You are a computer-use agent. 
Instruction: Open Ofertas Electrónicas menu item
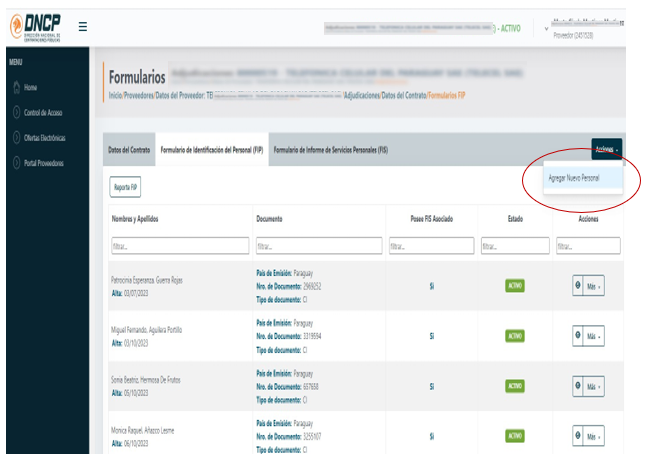[44, 138]
